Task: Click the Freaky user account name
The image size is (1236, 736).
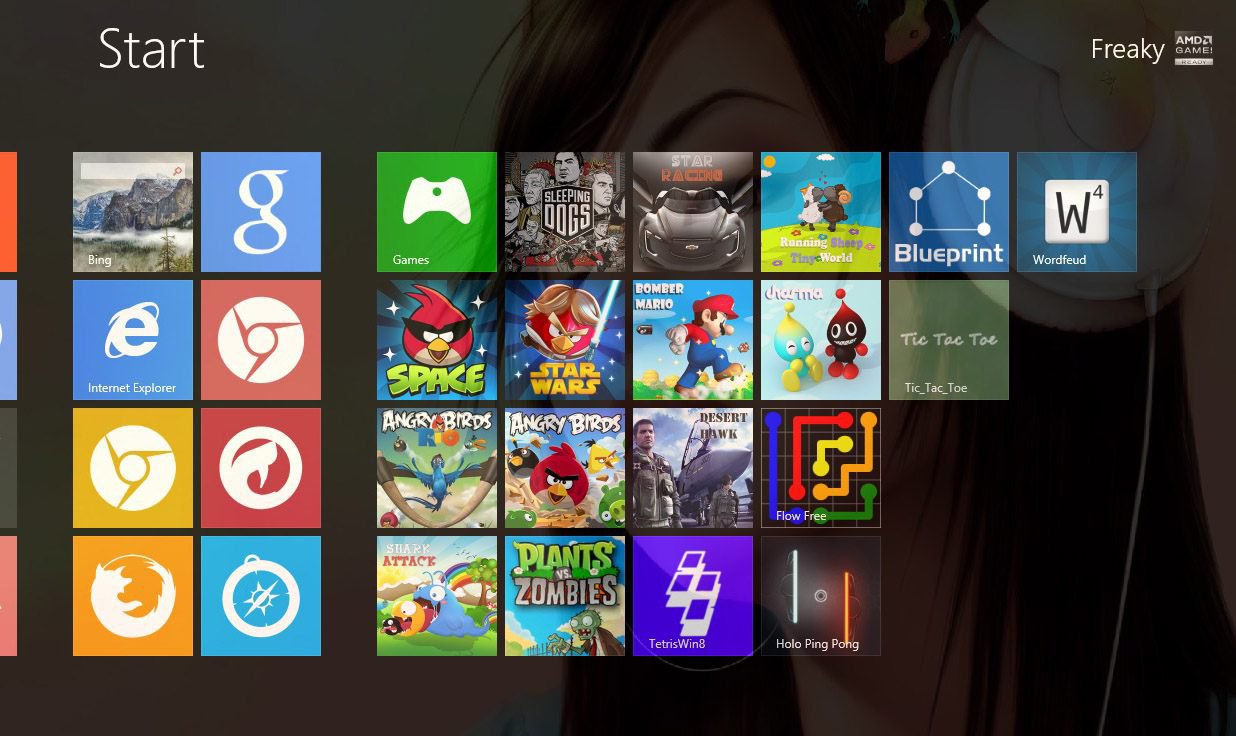Action: [1127, 49]
